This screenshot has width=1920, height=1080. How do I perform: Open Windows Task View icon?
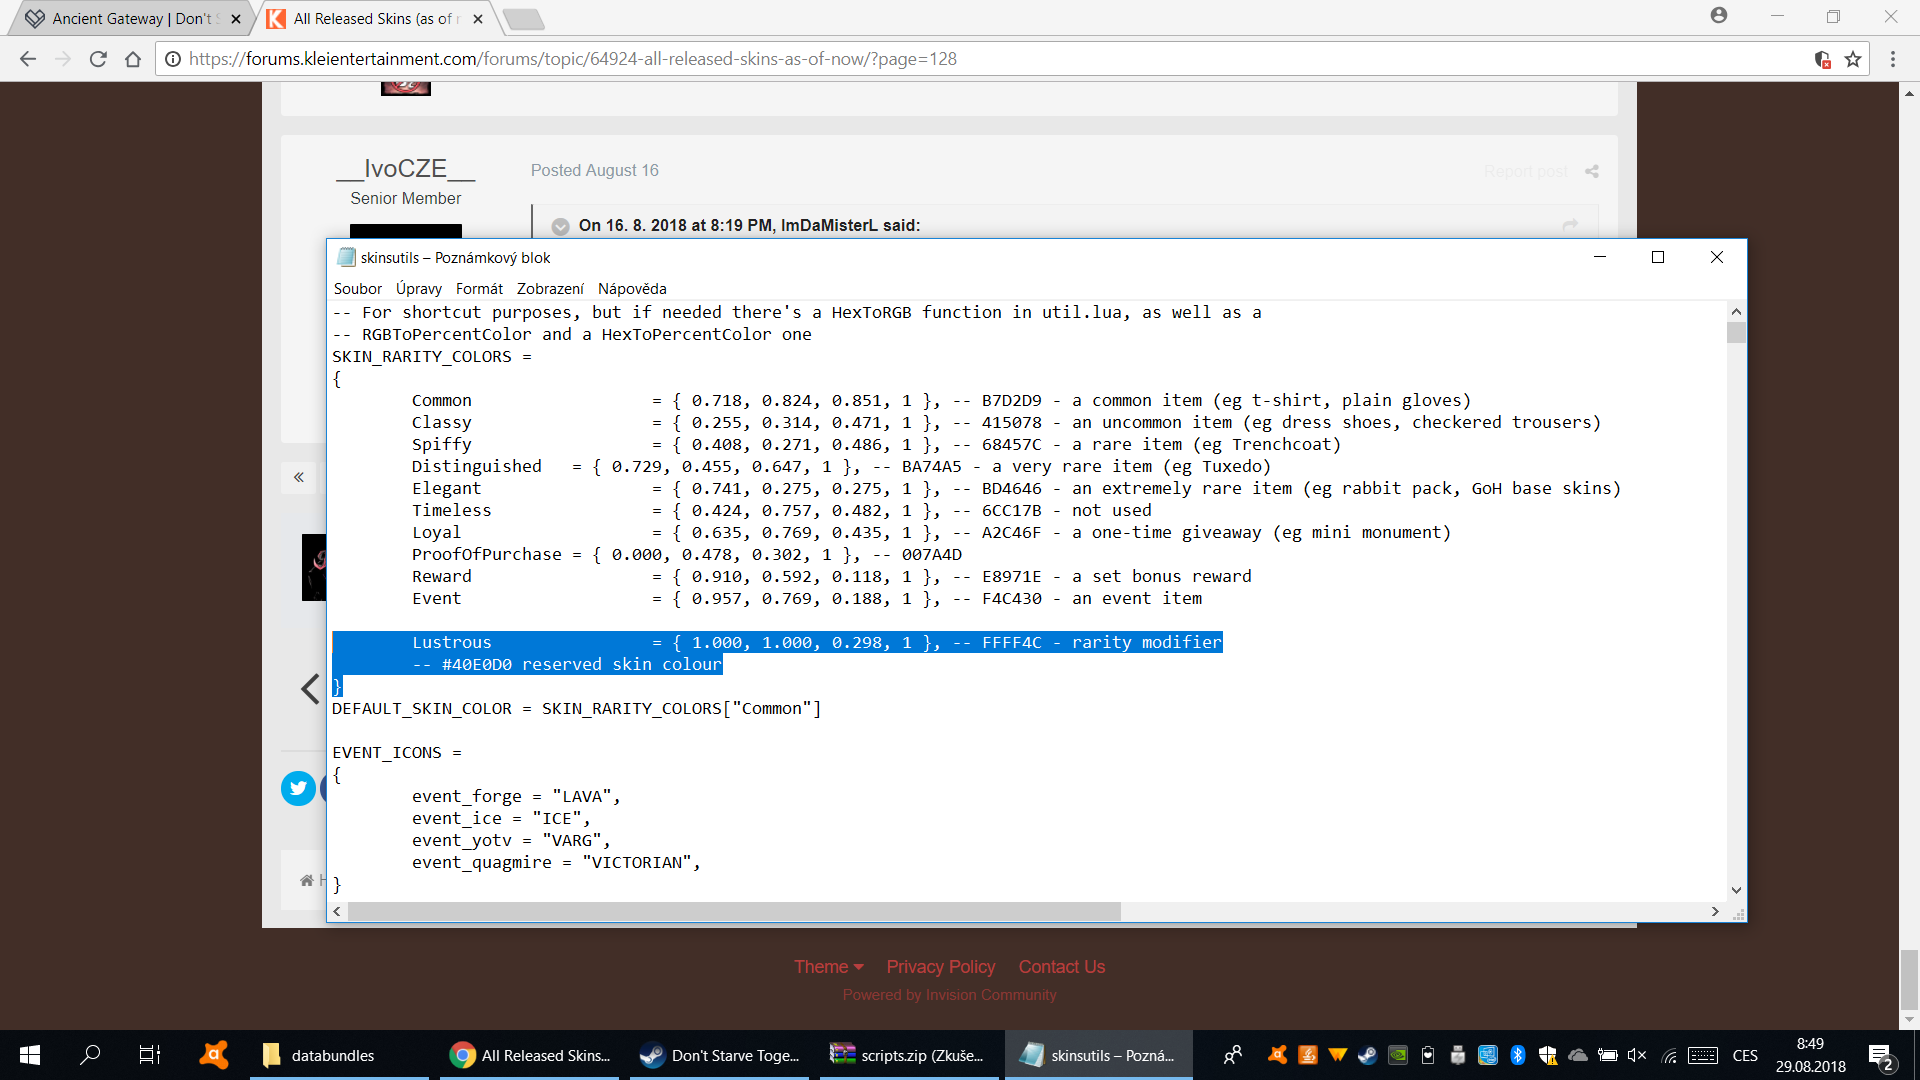[149, 1055]
